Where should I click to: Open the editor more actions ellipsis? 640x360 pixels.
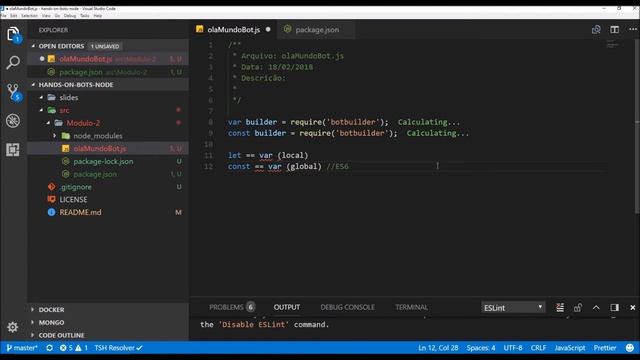(x=633, y=29)
